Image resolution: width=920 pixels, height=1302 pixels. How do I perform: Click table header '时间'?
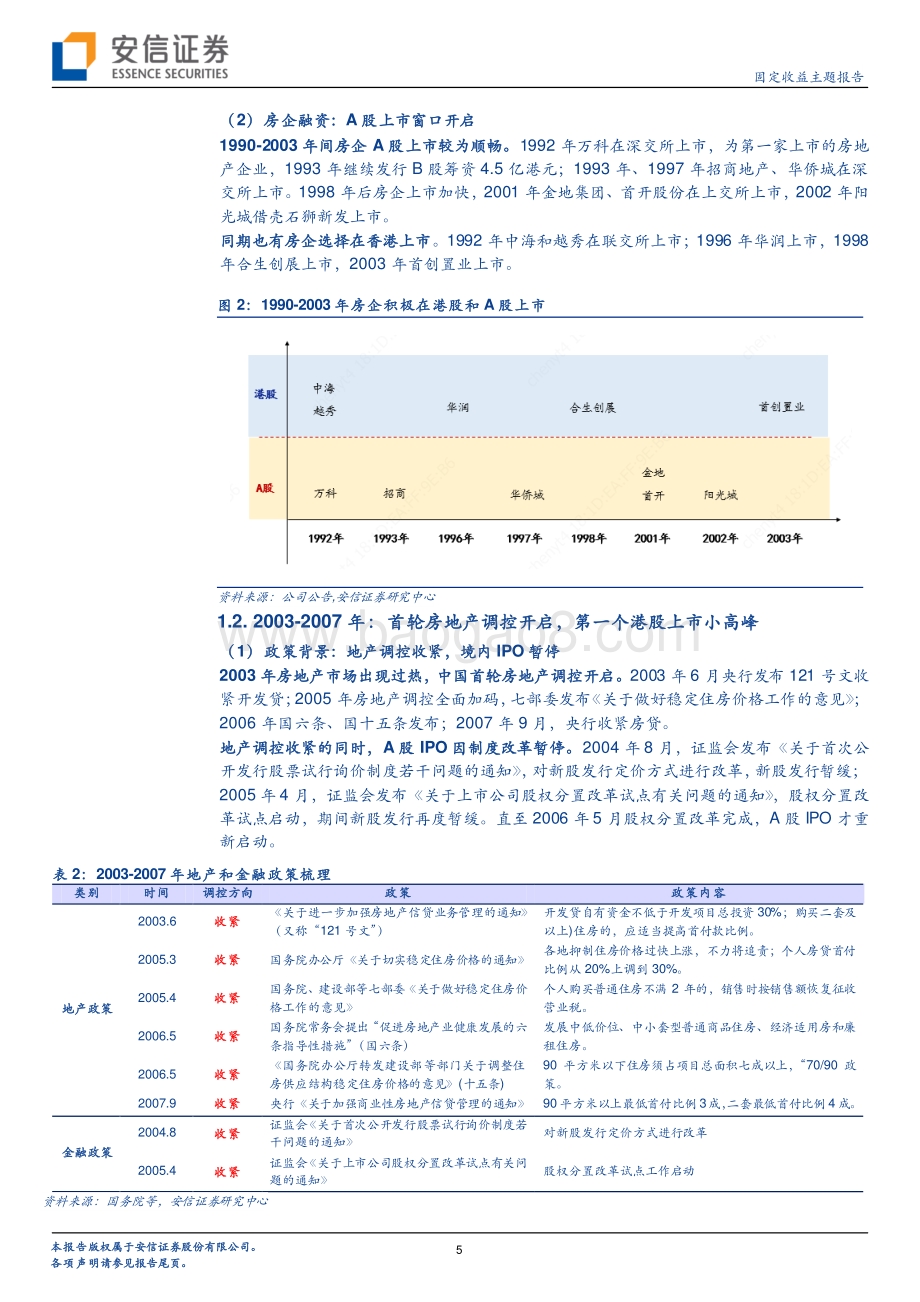click(156, 893)
